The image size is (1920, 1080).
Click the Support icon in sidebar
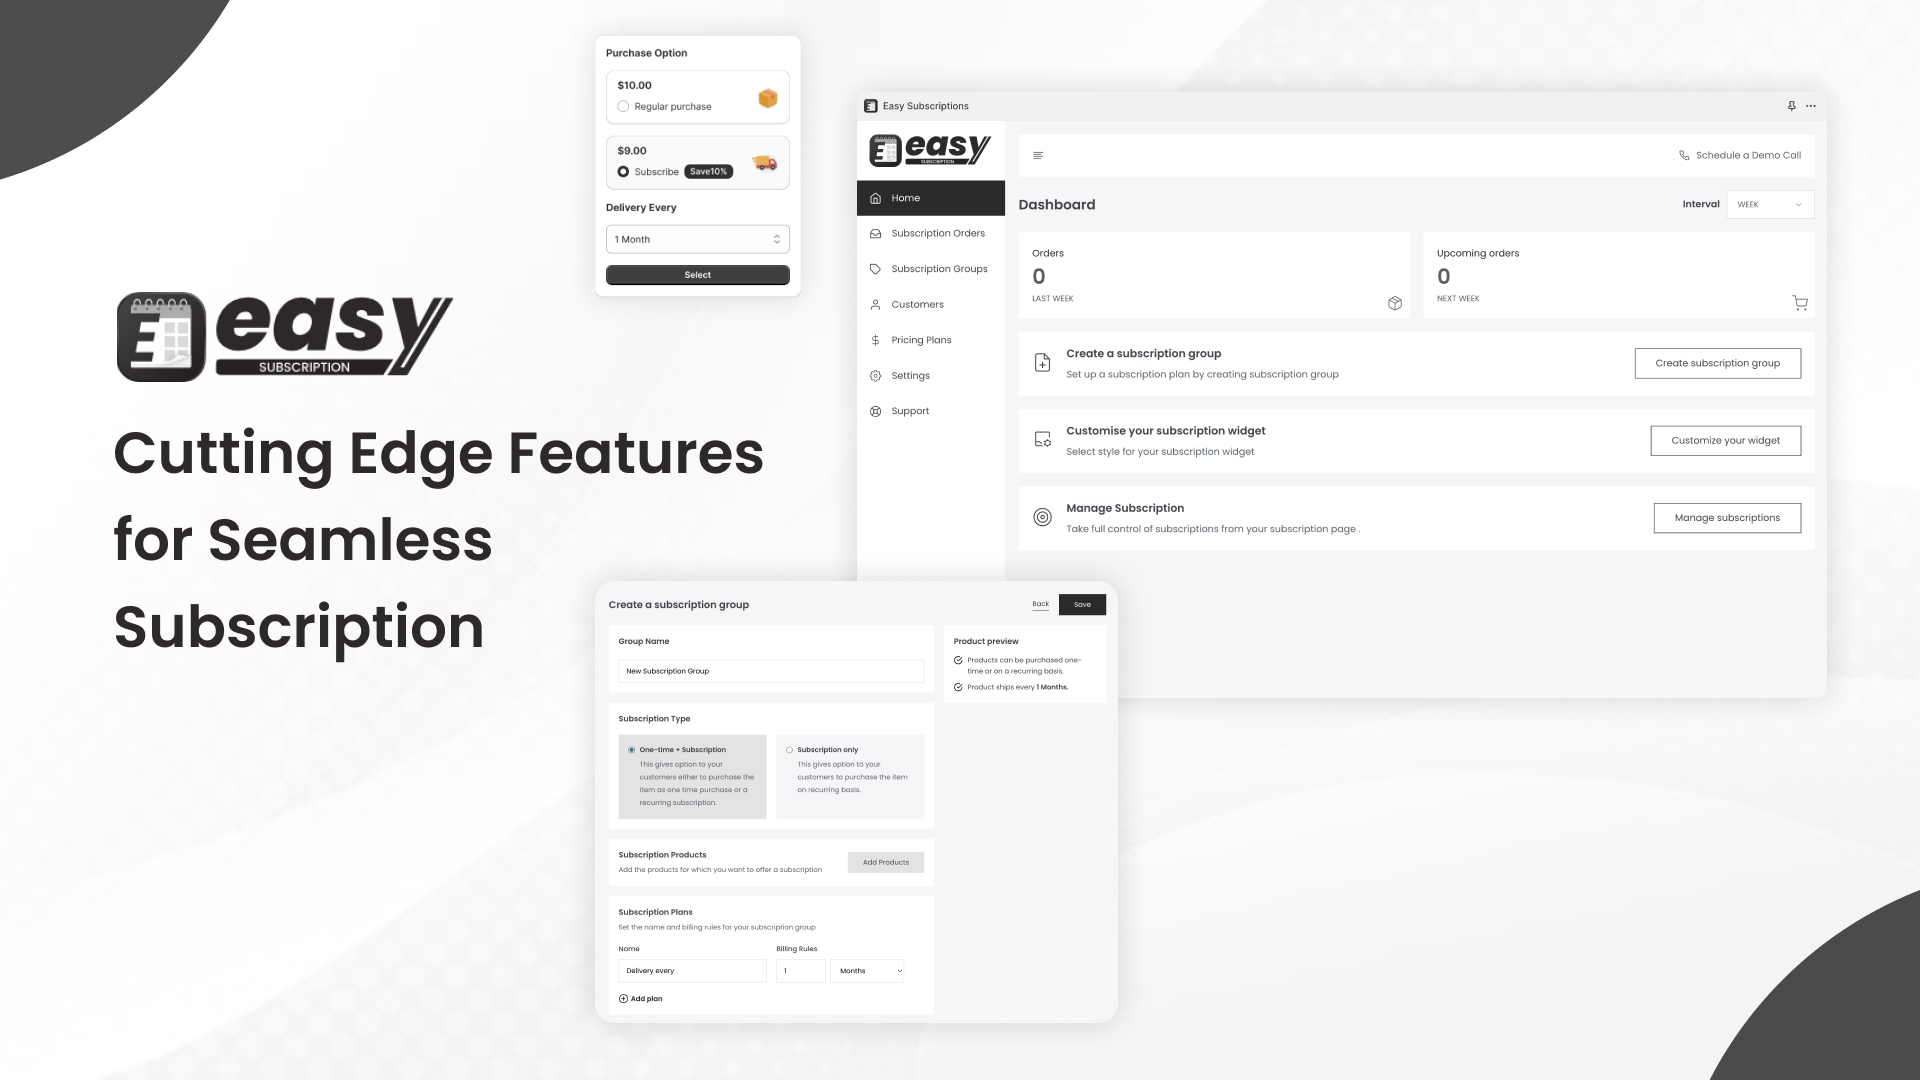(x=874, y=410)
